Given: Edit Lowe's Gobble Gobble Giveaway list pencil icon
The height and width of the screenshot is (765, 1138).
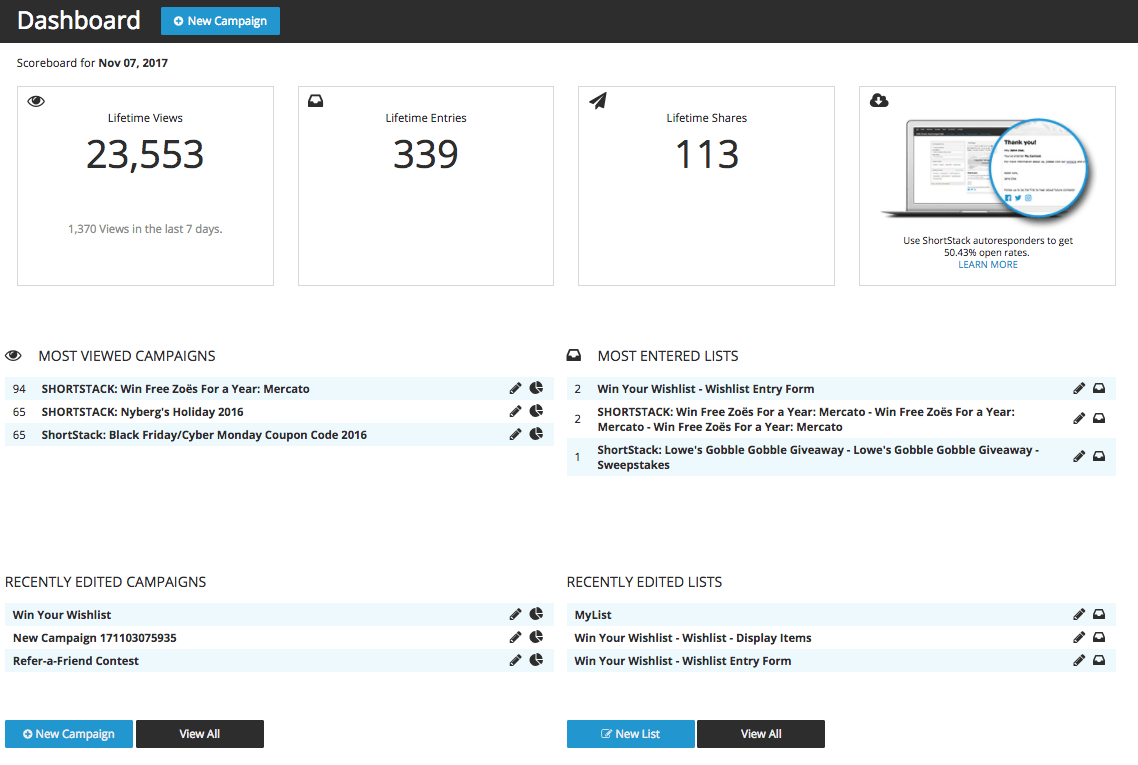Looking at the screenshot, I should point(1078,456).
